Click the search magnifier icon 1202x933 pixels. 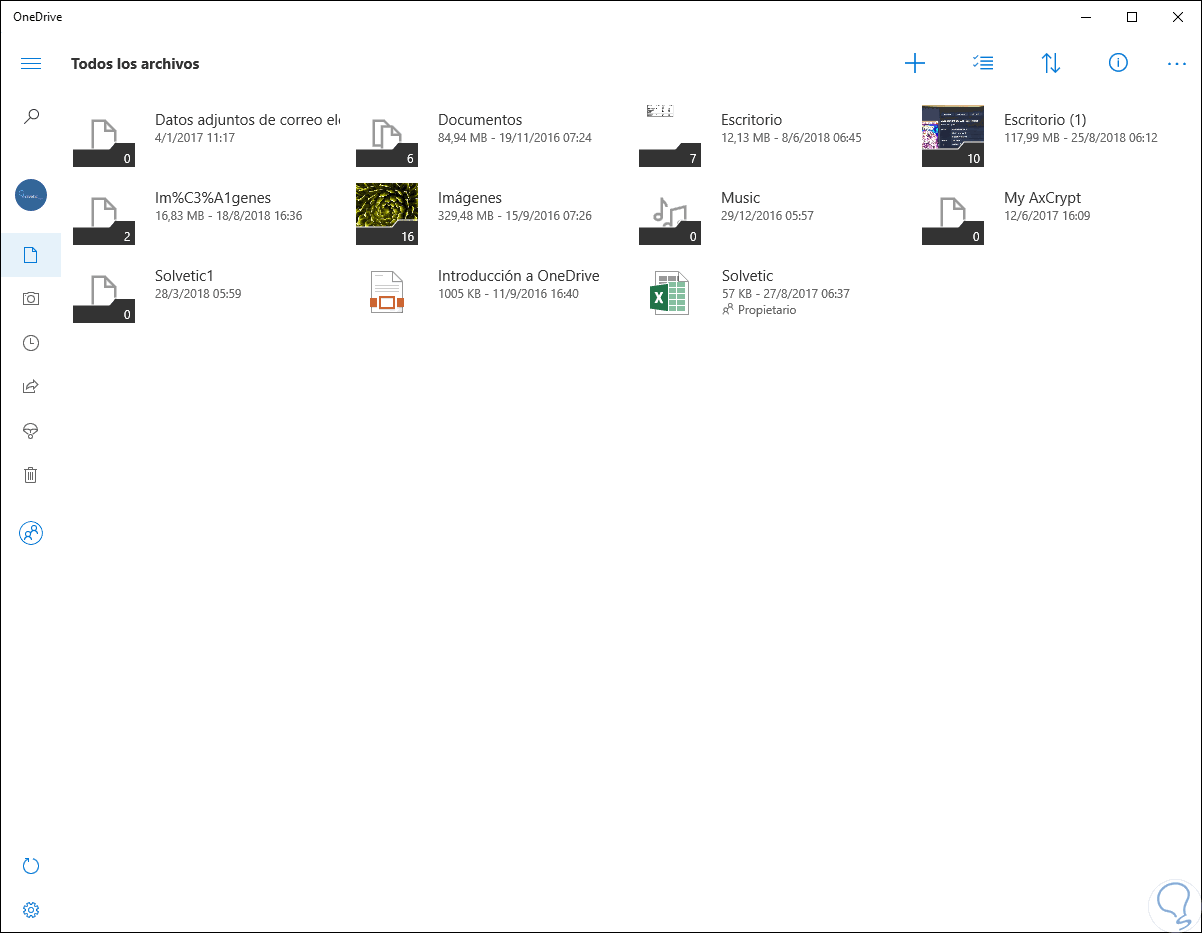31,116
